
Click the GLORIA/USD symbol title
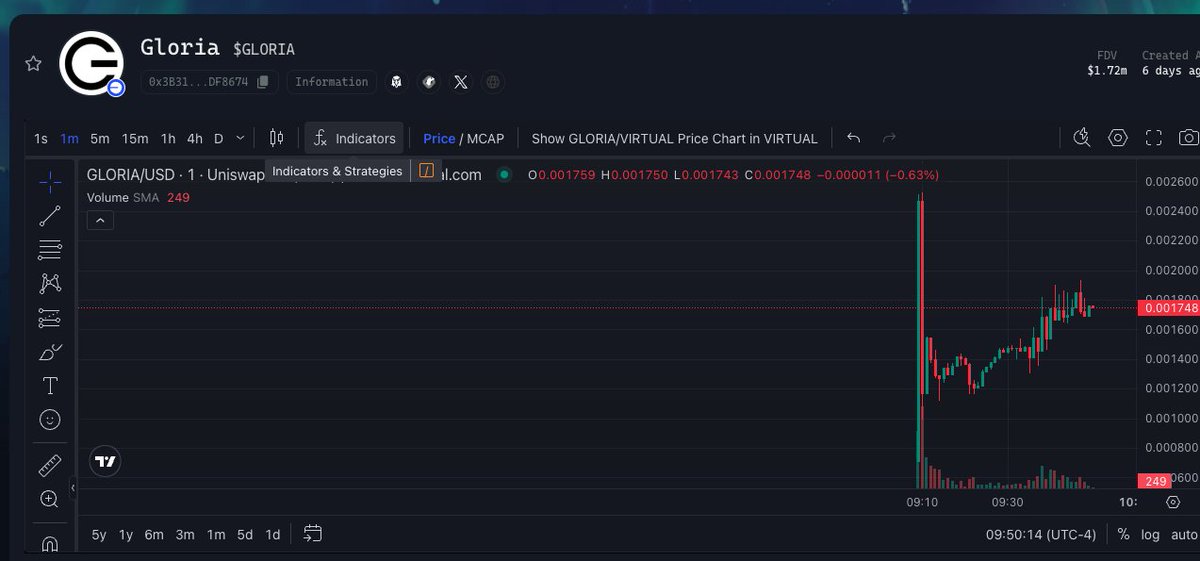point(132,175)
